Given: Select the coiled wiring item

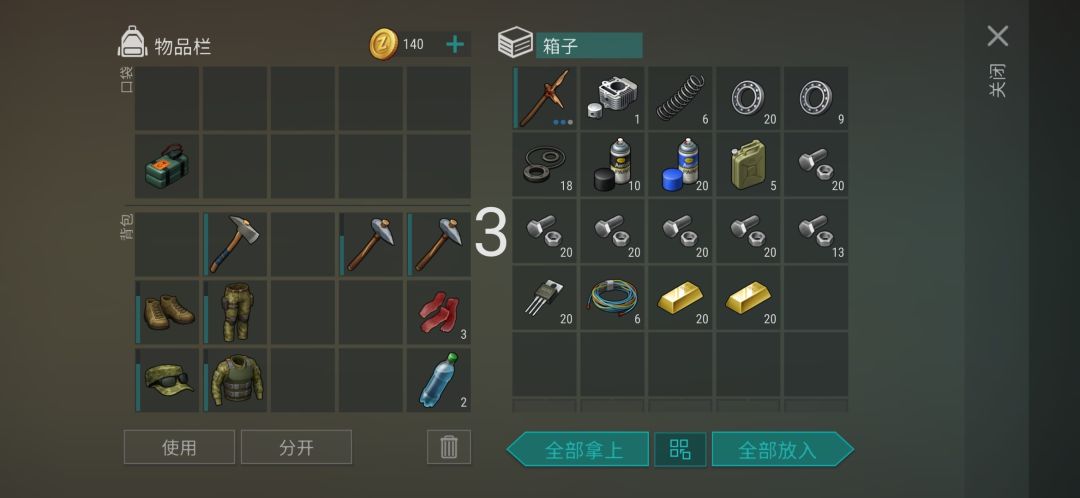Looking at the screenshot, I should tap(612, 298).
